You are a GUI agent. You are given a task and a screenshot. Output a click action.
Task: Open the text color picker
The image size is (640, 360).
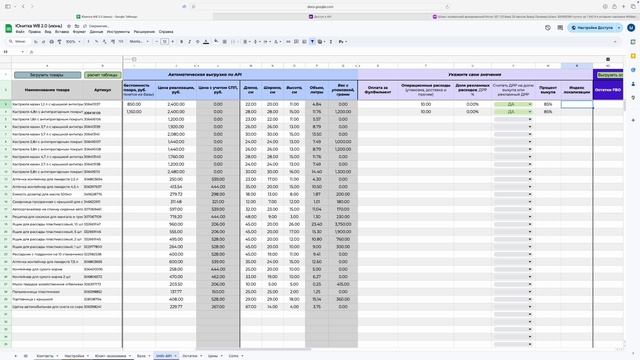(206, 42)
